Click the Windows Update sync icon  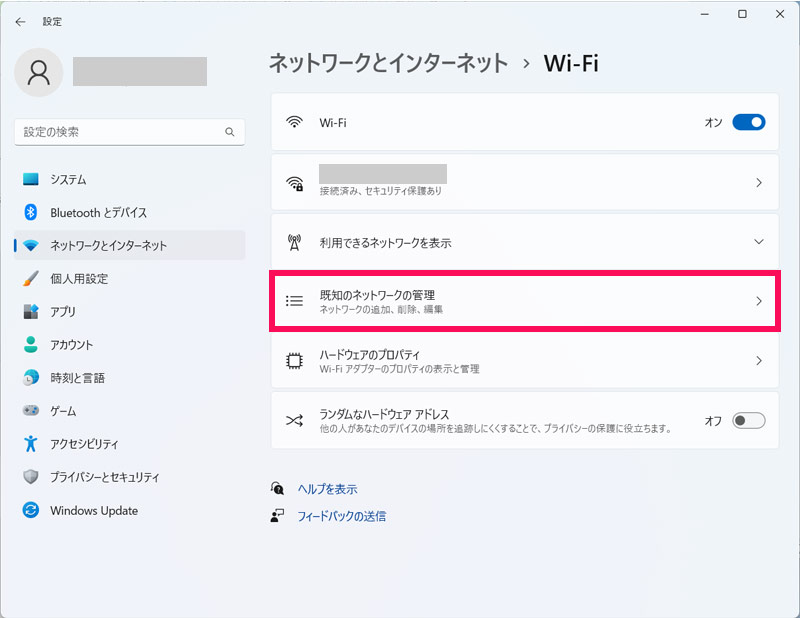coord(31,510)
